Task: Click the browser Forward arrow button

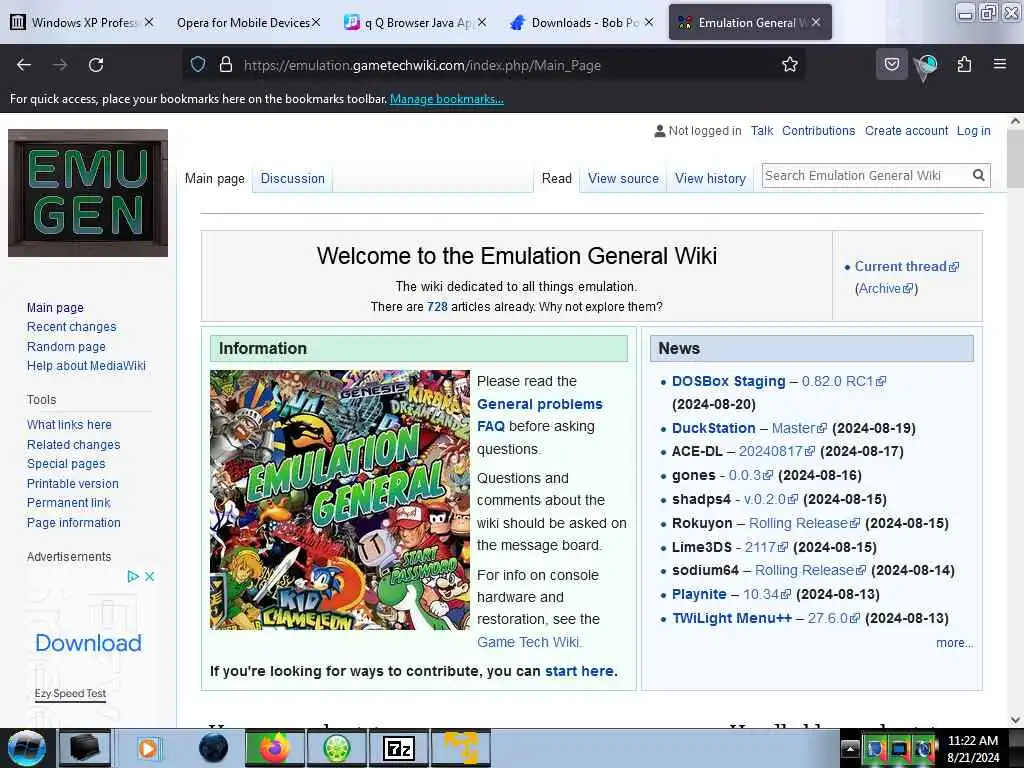Action: tap(60, 65)
